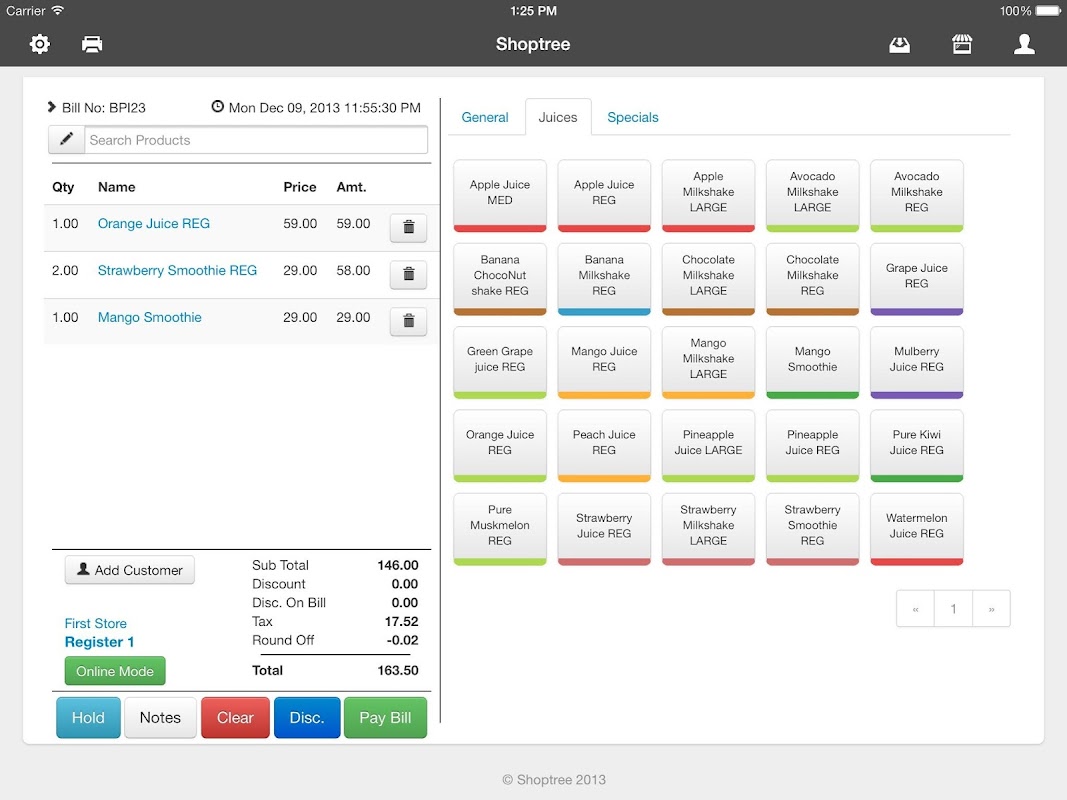
Task: Add Strawberry Milkshake LARGE product
Action: [x=708, y=529]
